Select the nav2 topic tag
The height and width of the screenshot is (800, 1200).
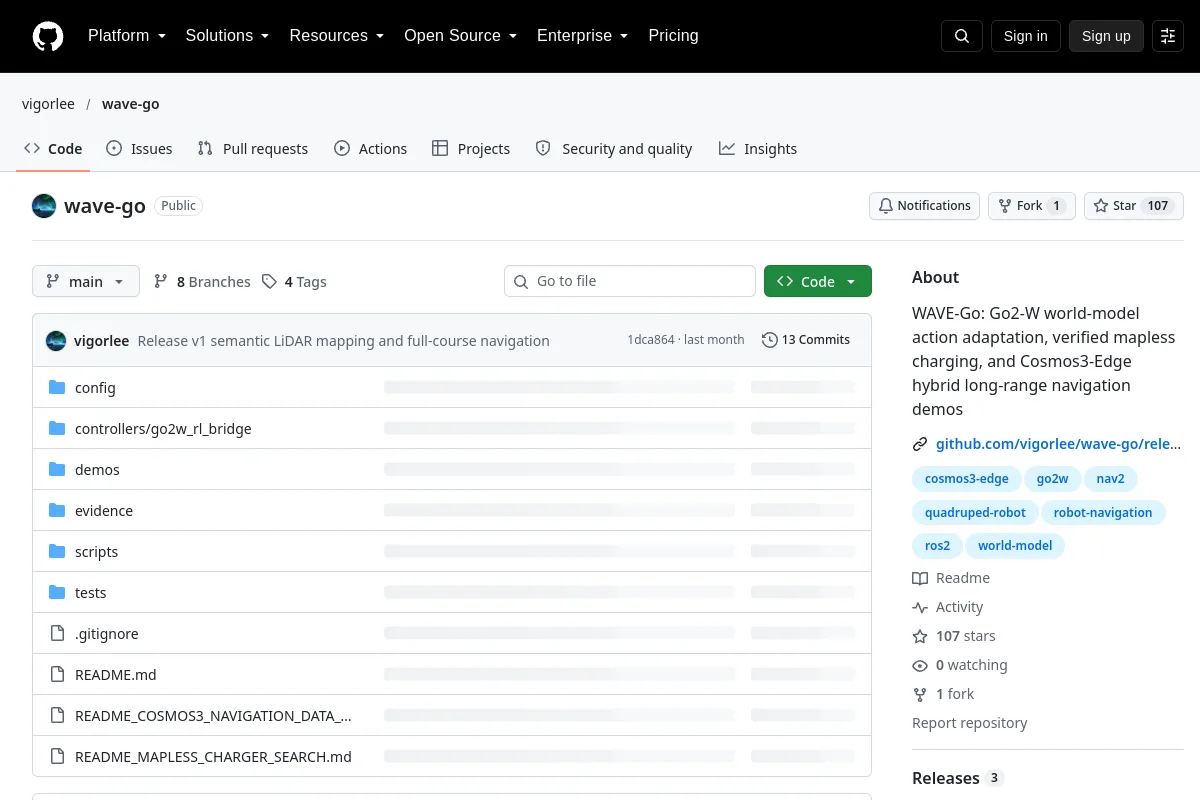point(1110,479)
